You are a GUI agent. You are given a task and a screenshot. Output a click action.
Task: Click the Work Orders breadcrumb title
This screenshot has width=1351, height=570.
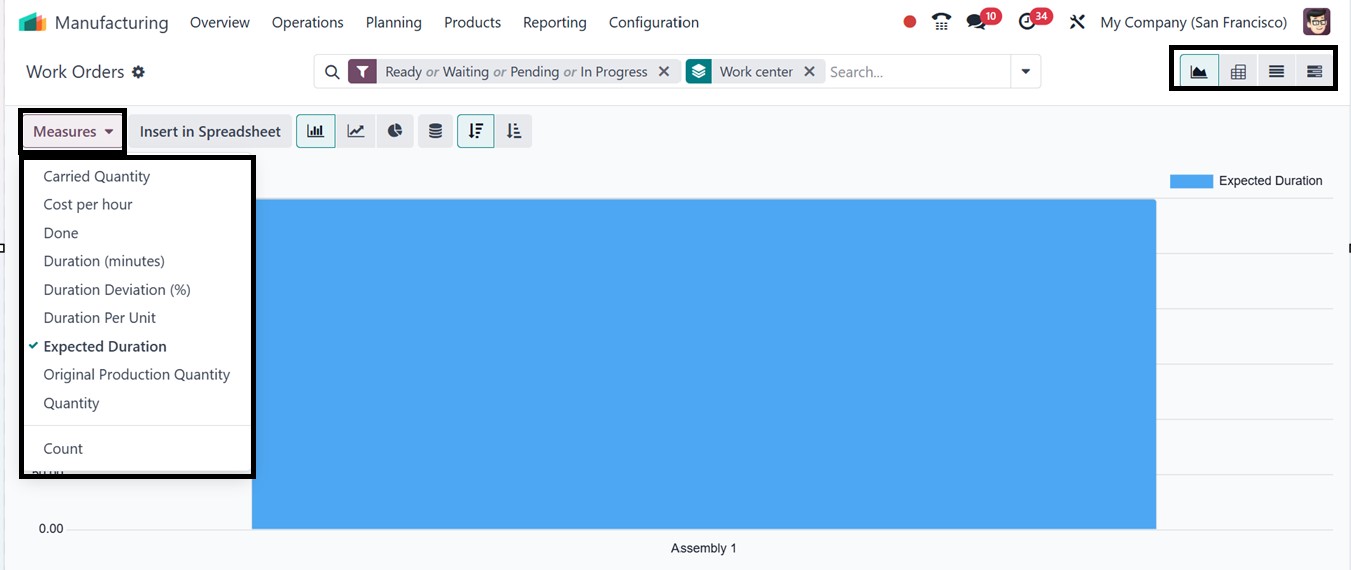point(75,72)
